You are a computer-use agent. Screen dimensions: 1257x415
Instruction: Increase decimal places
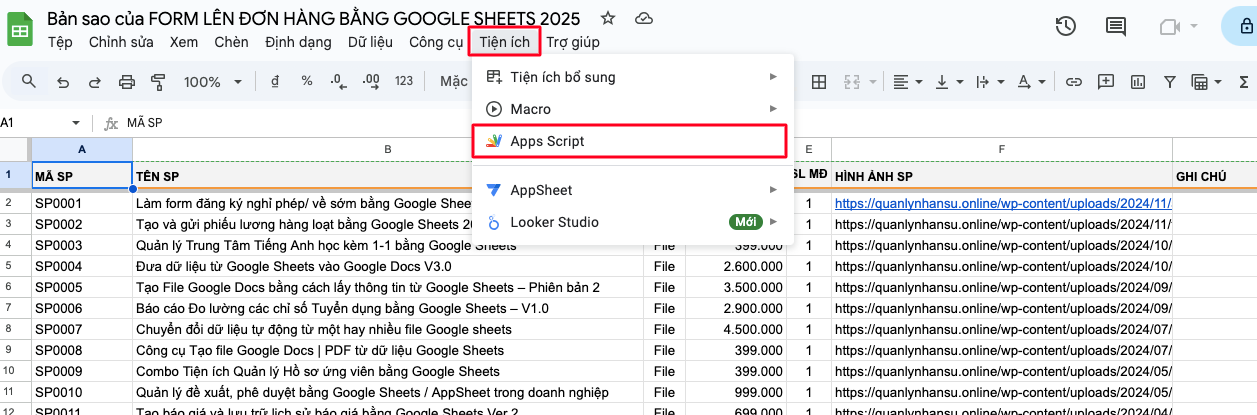coord(371,81)
